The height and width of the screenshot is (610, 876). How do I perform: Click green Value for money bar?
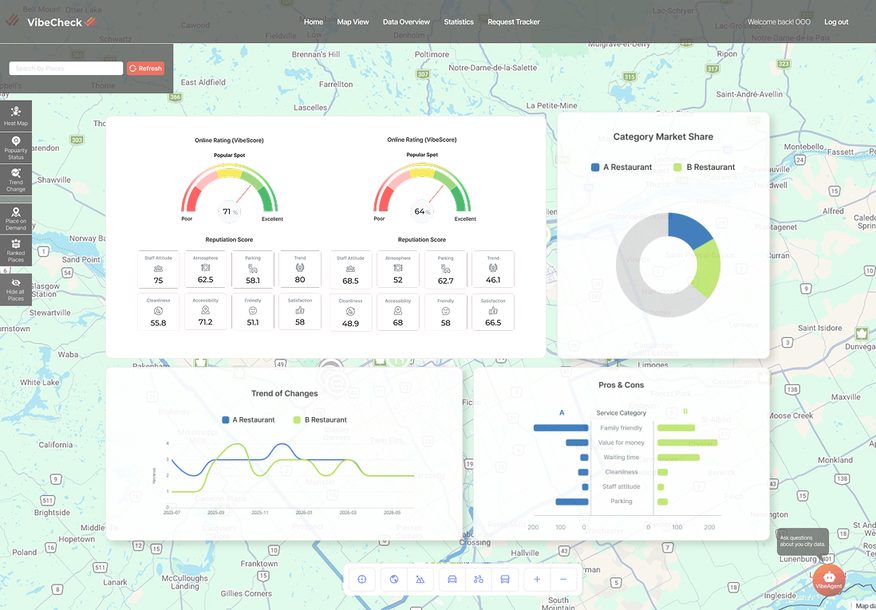tap(687, 442)
